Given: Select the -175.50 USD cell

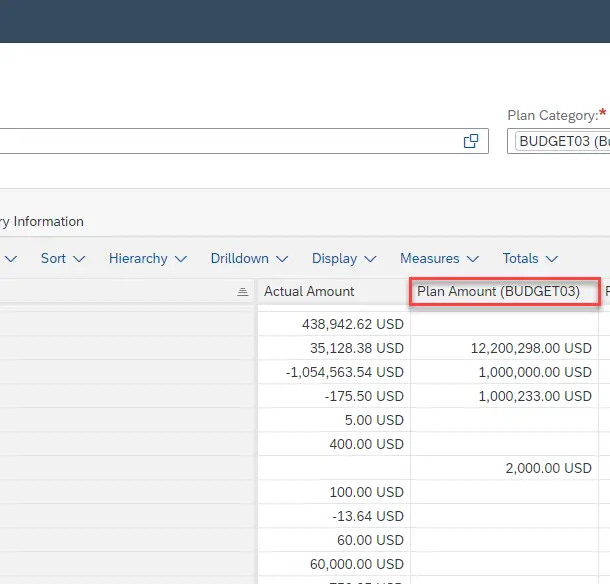Looking at the screenshot, I should click(334, 396).
